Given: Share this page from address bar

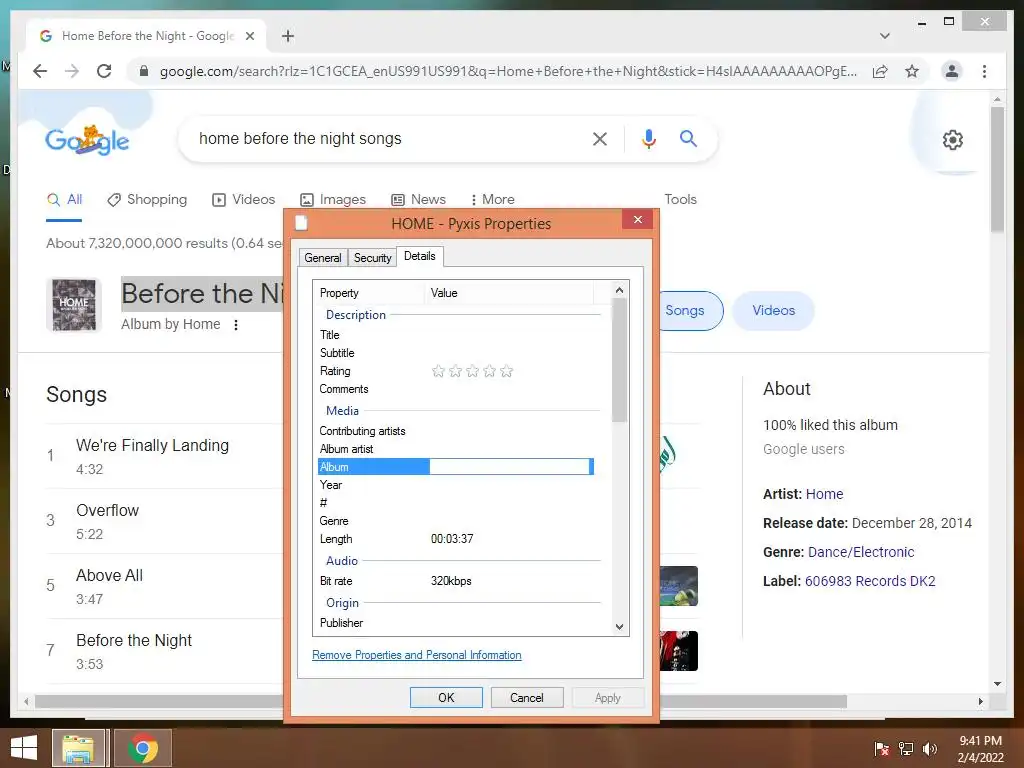Looking at the screenshot, I should pos(880,71).
